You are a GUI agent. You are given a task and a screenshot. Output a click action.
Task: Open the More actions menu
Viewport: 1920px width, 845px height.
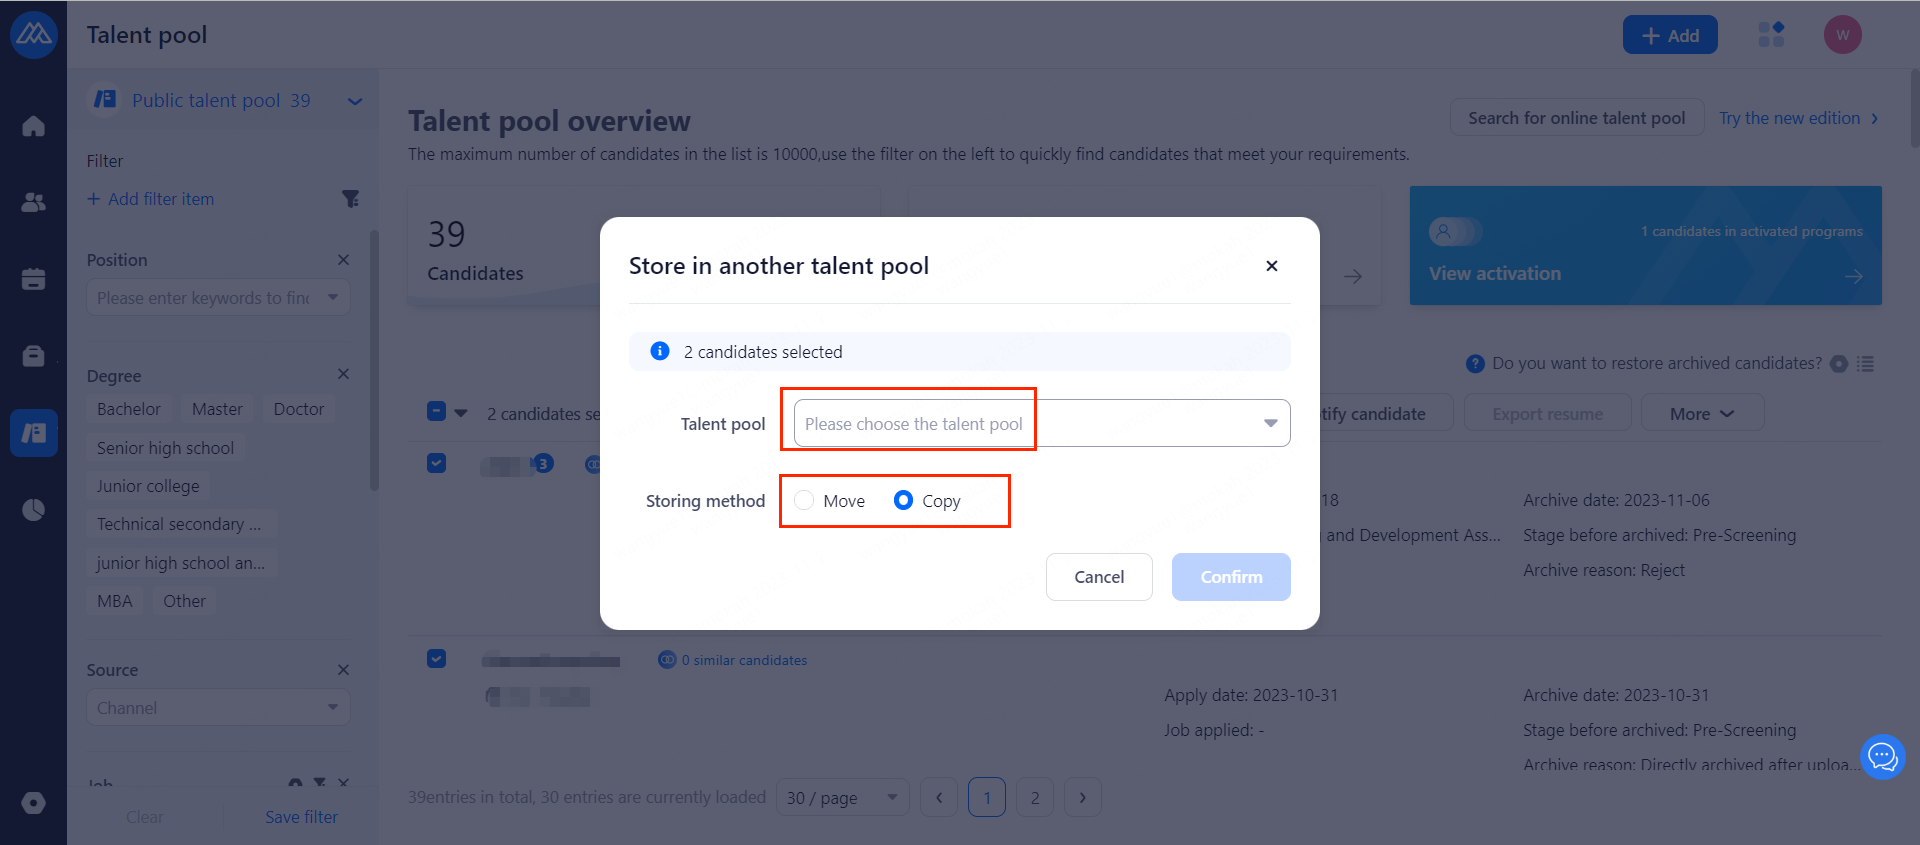coord(1700,414)
